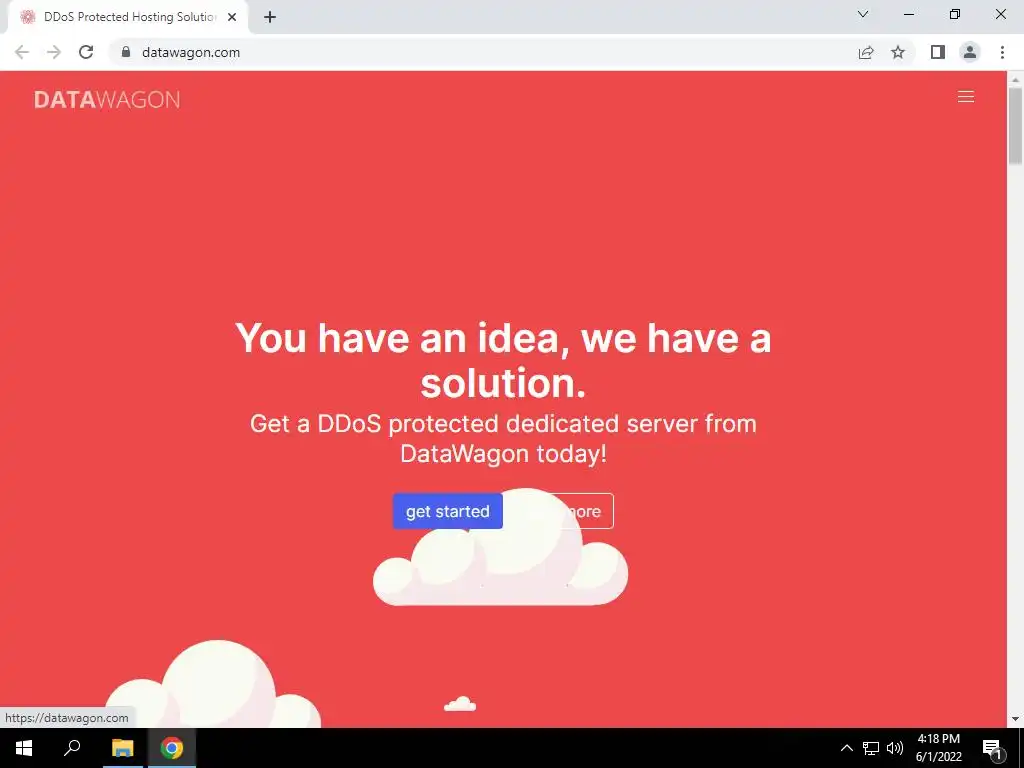The width and height of the screenshot is (1024, 768).
Task: Click the Chrome taskbar icon
Action: [172, 748]
